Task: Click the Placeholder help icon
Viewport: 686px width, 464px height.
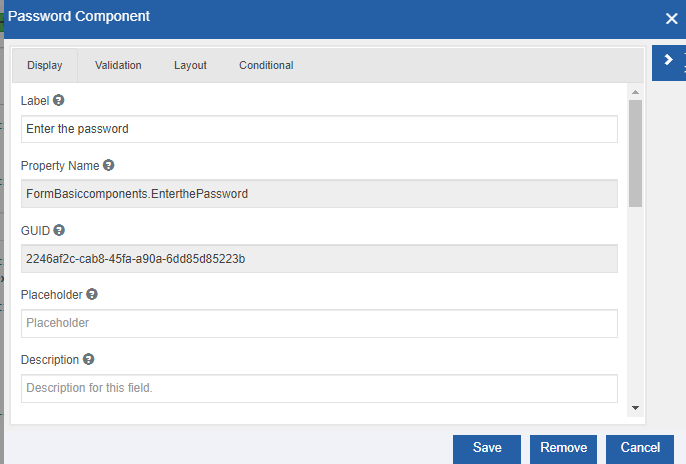Action: tap(92, 294)
